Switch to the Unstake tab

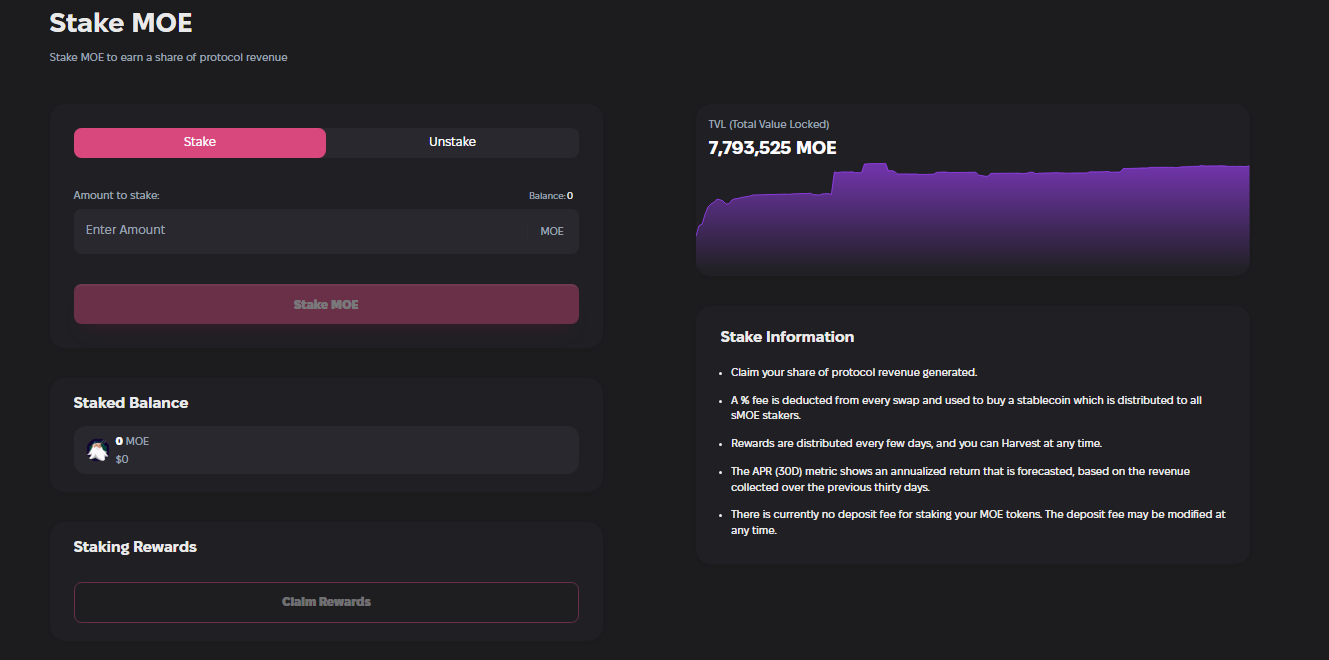click(452, 142)
